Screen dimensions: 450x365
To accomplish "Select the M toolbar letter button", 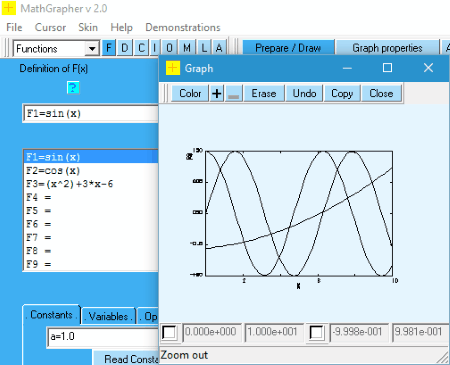I will (x=187, y=48).
